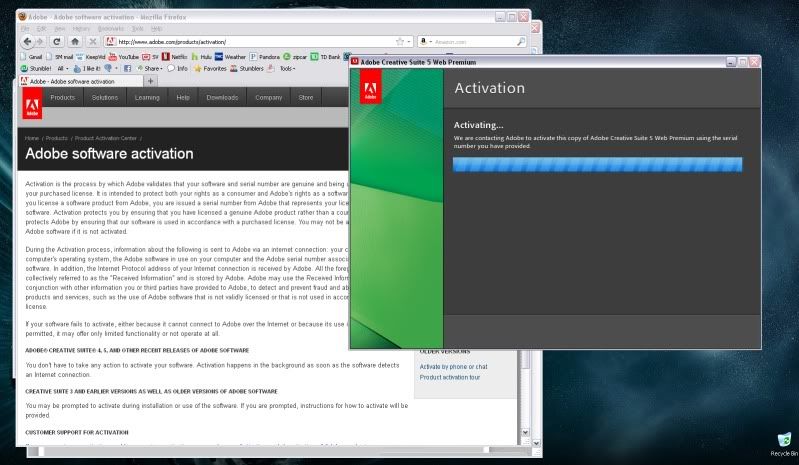799x465 pixels.
Task: Click the Adobe logo in activation dialog
Action: coord(370,86)
